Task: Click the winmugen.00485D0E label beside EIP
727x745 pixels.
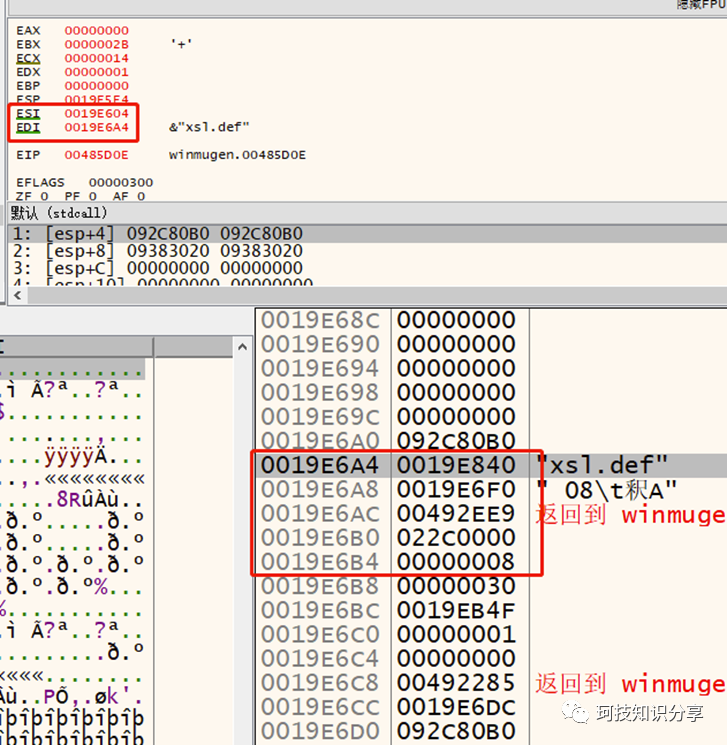Action: (237, 155)
